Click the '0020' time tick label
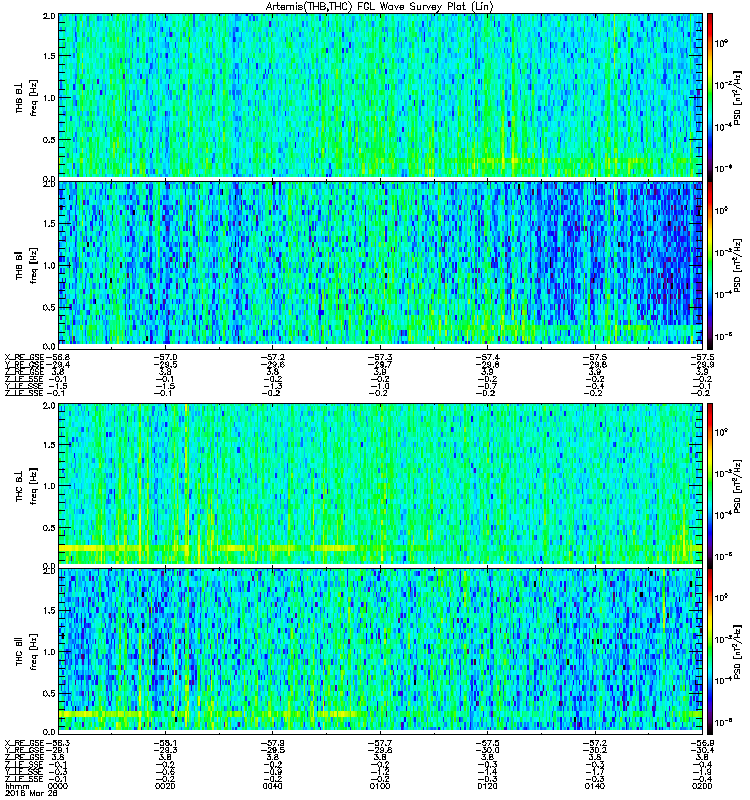Screen dimensions: 750x800 coord(165,786)
